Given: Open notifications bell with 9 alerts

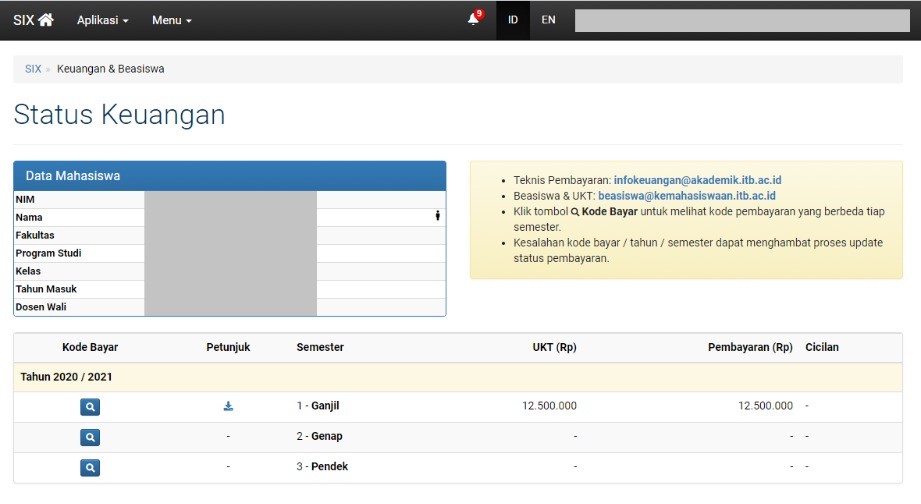Looking at the screenshot, I should (x=473, y=19).
